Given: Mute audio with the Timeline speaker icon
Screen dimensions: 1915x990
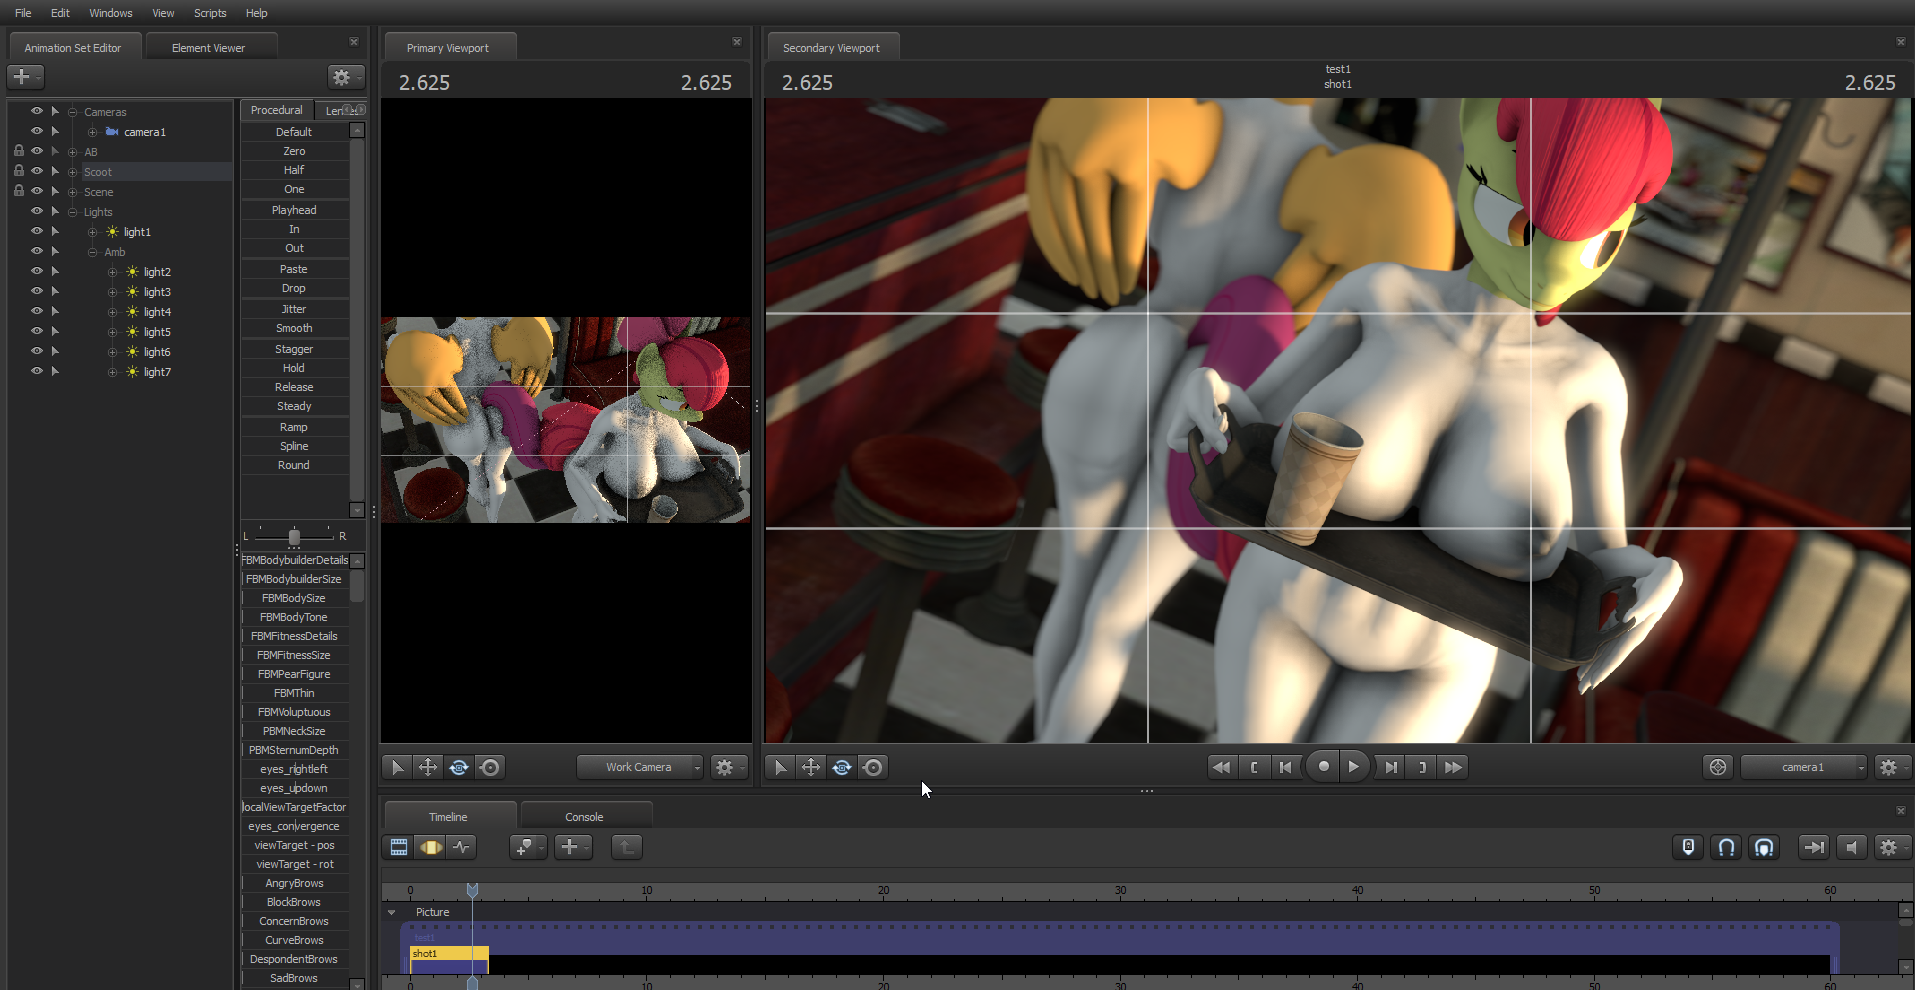Looking at the screenshot, I should point(1851,847).
